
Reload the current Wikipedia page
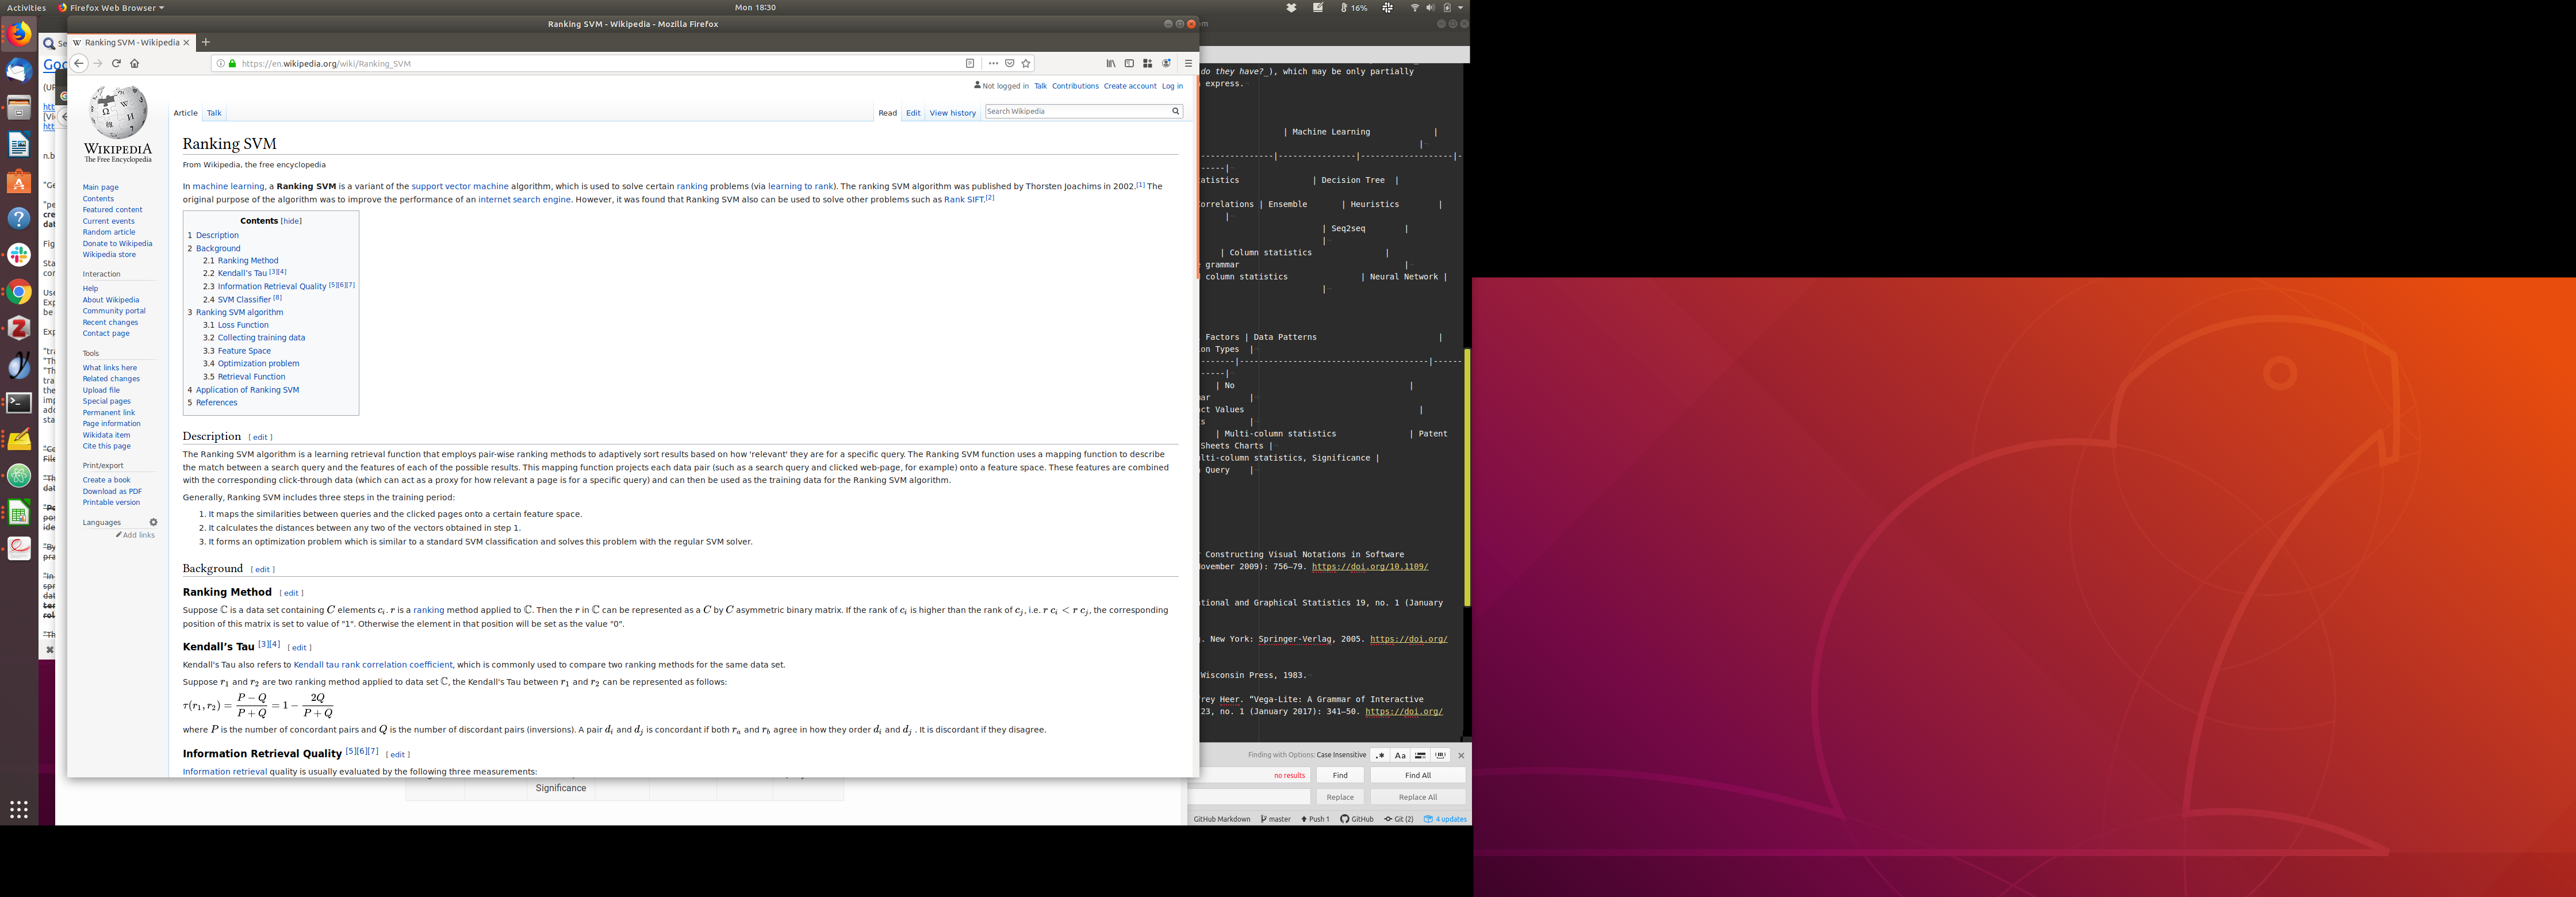(116, 63)
